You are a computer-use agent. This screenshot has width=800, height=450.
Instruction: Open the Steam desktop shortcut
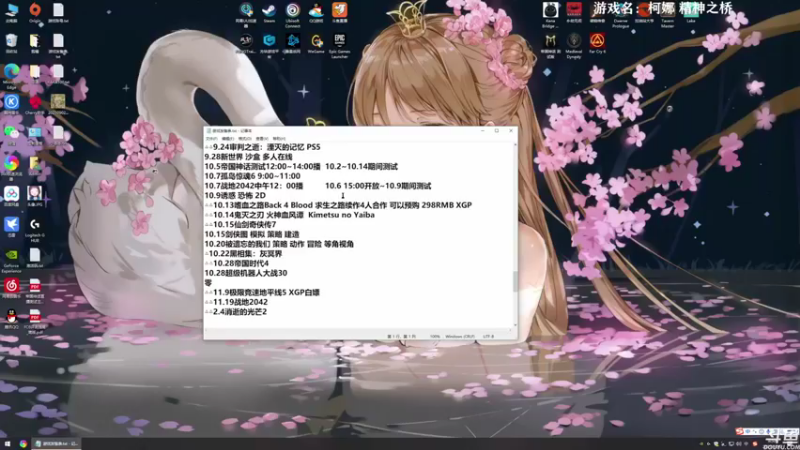[269, 12]
